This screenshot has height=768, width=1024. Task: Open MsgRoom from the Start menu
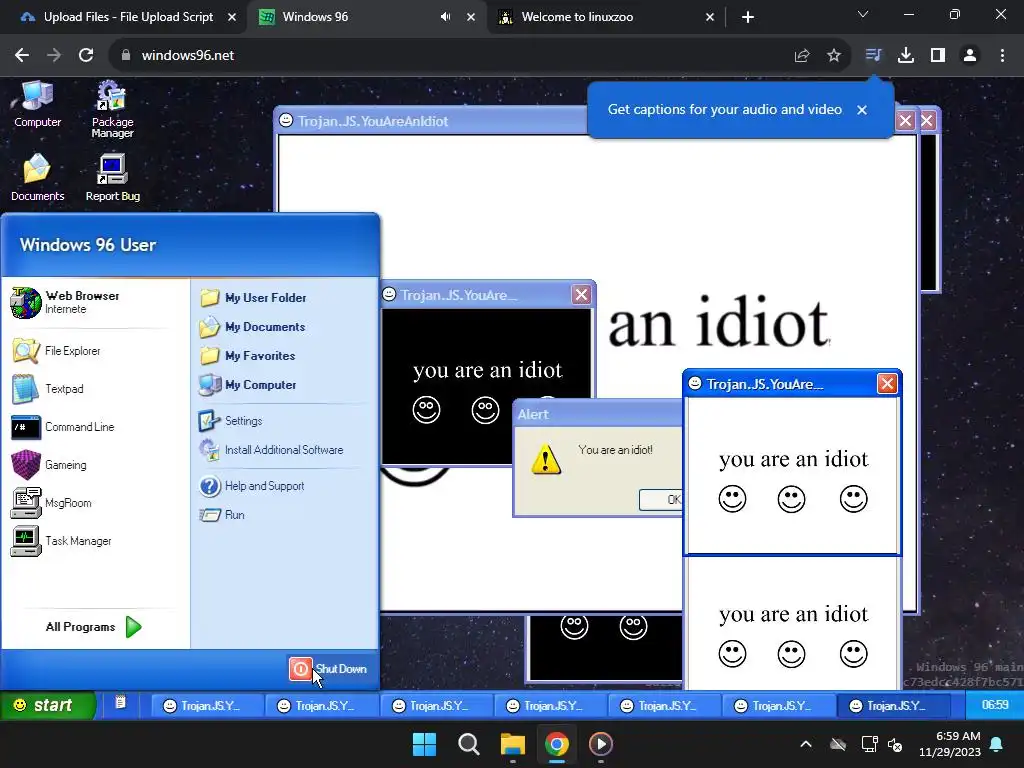coord(52,503)
